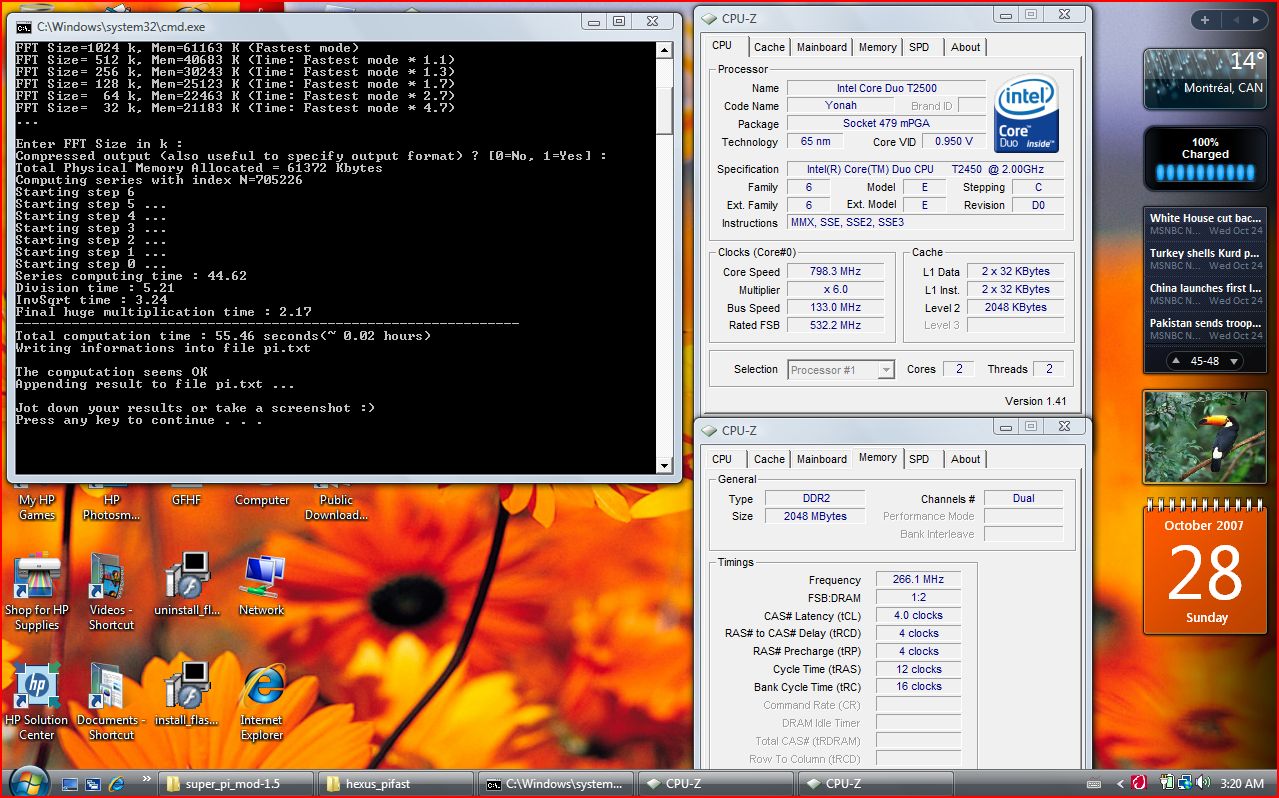Image resolution: width=1279 pixels, height=798 pixels.
Task: Open the SPD tab in bottom CPU-Z window
Action: 919,459
